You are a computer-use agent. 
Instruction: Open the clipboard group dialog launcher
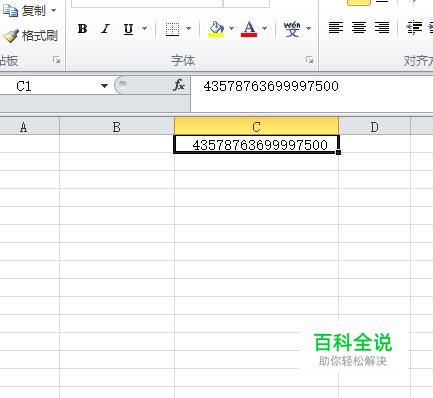click(x=57, y=60)
